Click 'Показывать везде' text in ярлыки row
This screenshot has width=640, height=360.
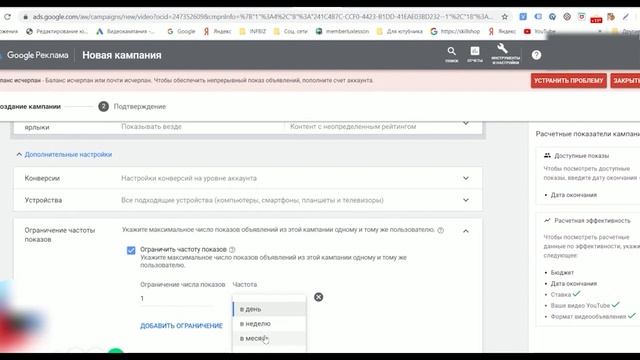pyautogui.click(x=151, y=127)
